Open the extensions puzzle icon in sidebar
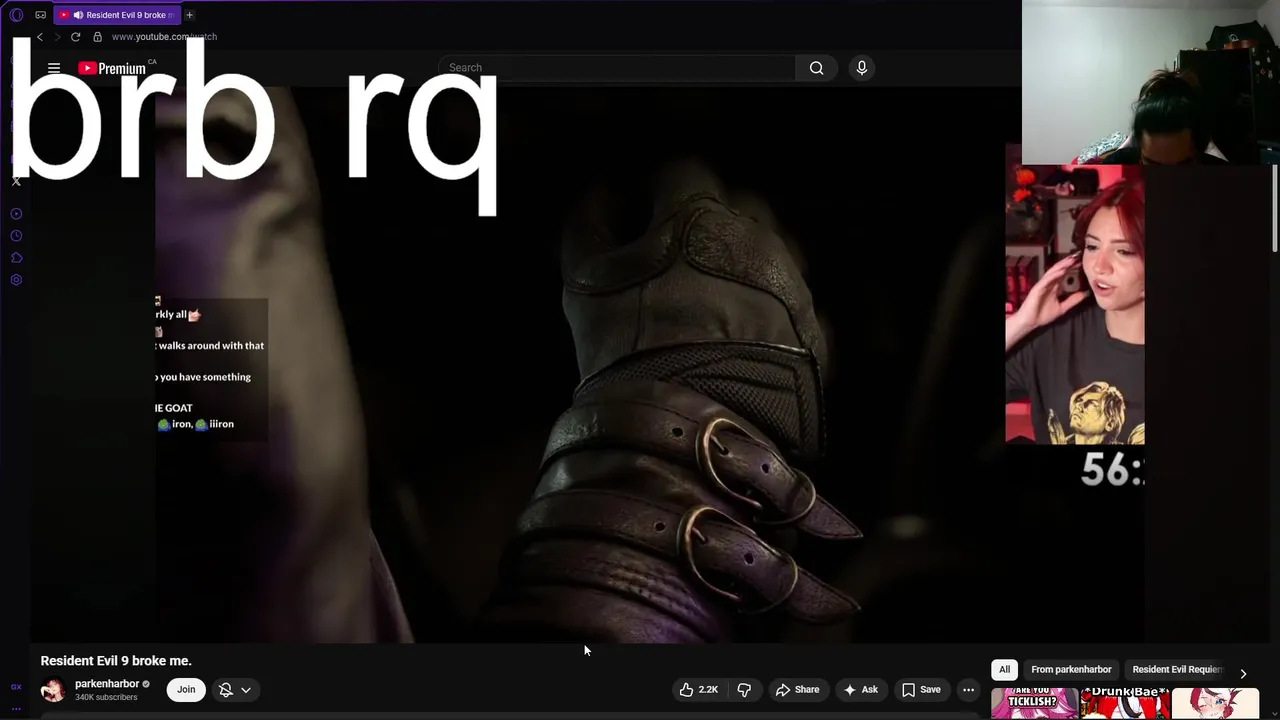Screen dimensions: 1280x720 click(16, 258)
